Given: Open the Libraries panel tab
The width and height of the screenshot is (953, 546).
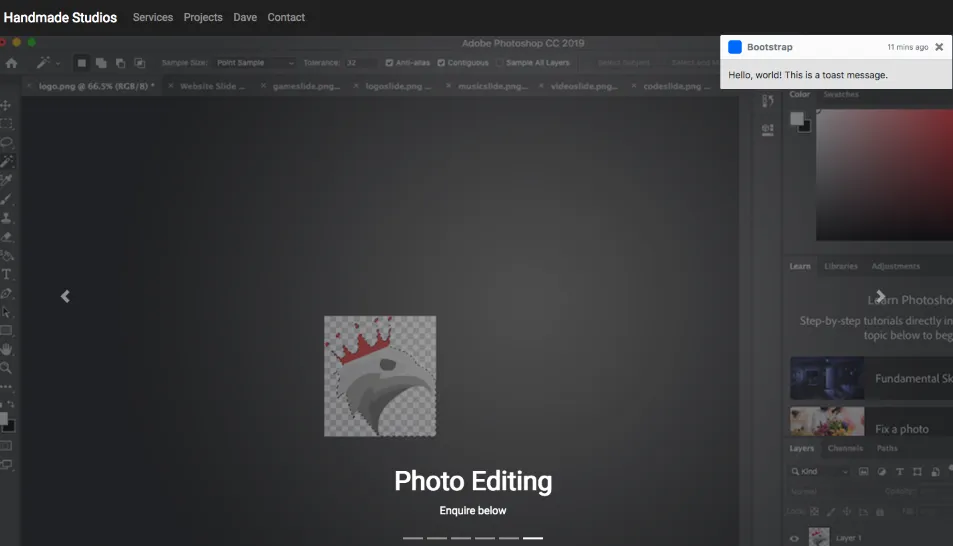Looking at the screenshot, I should (841, 266).
